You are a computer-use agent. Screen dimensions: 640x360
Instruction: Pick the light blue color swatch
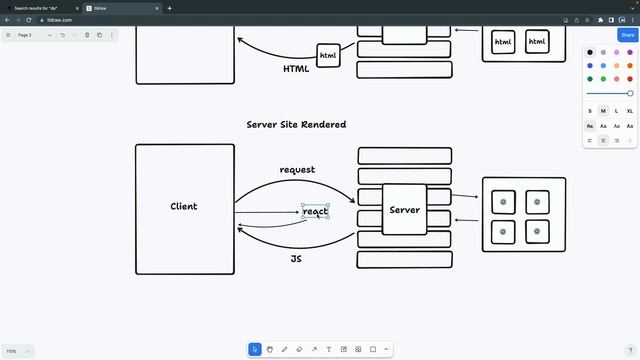point(603,66)
